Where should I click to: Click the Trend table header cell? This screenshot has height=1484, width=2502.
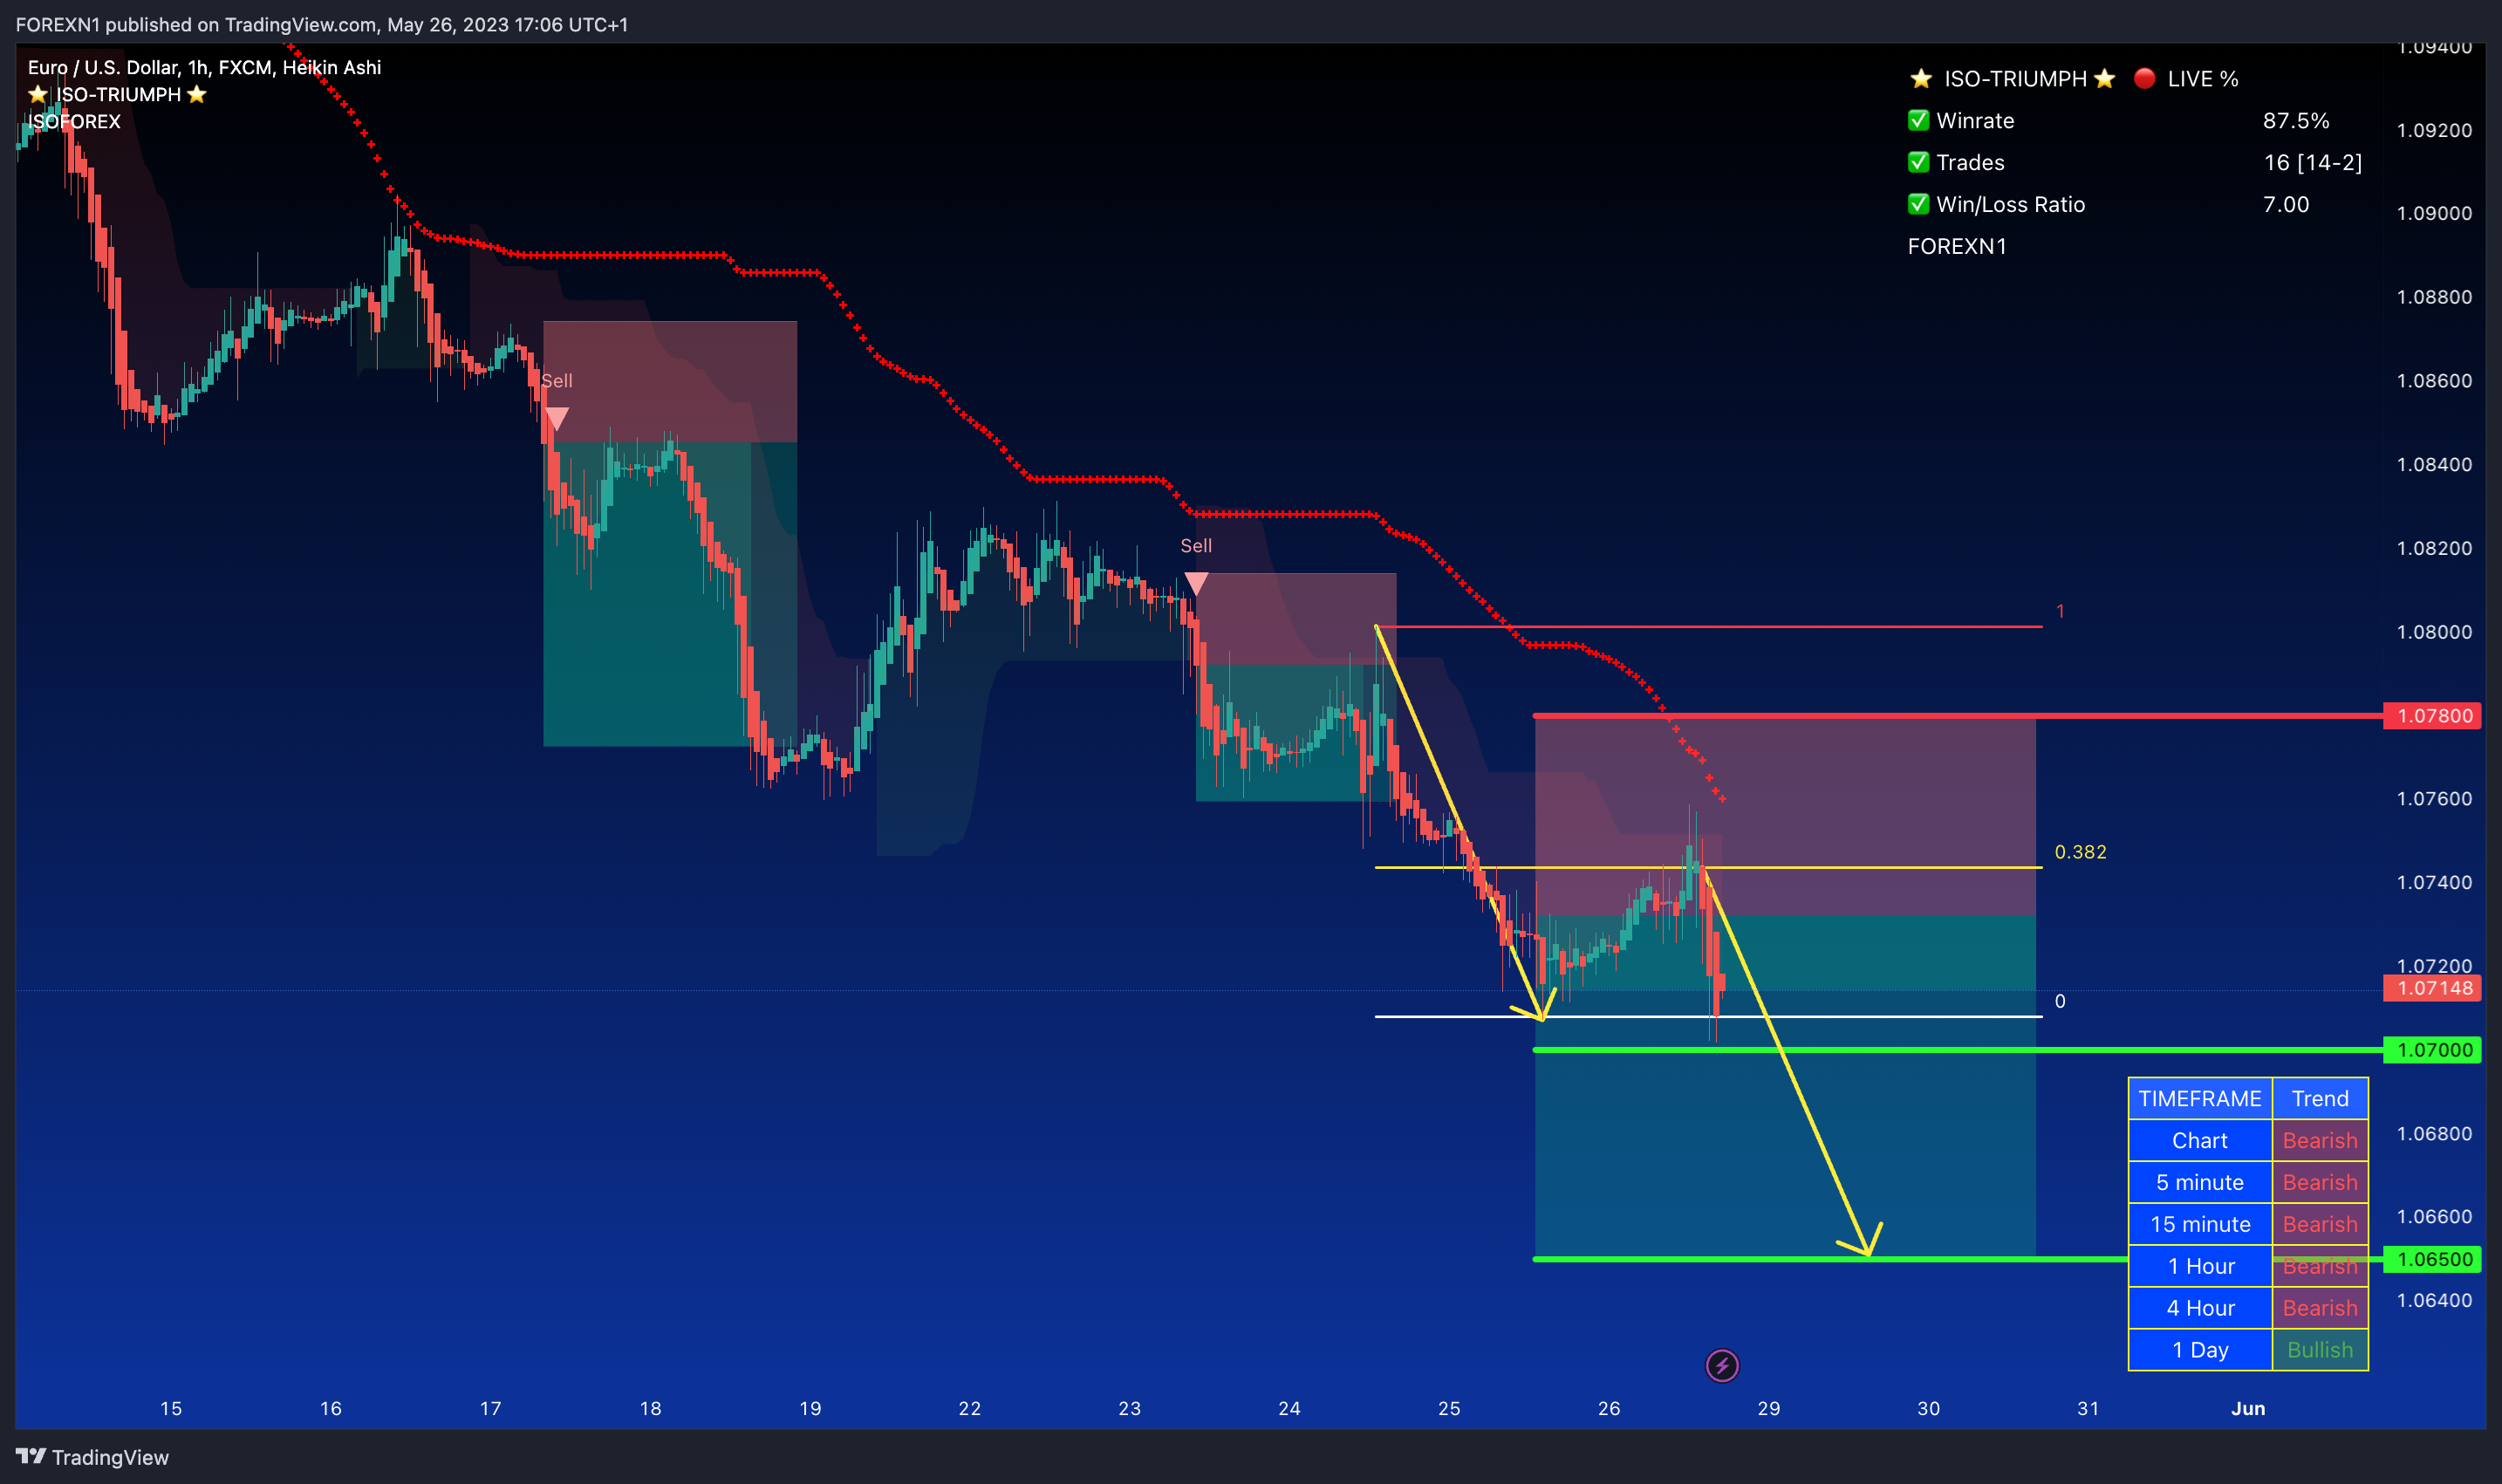2320,1098
